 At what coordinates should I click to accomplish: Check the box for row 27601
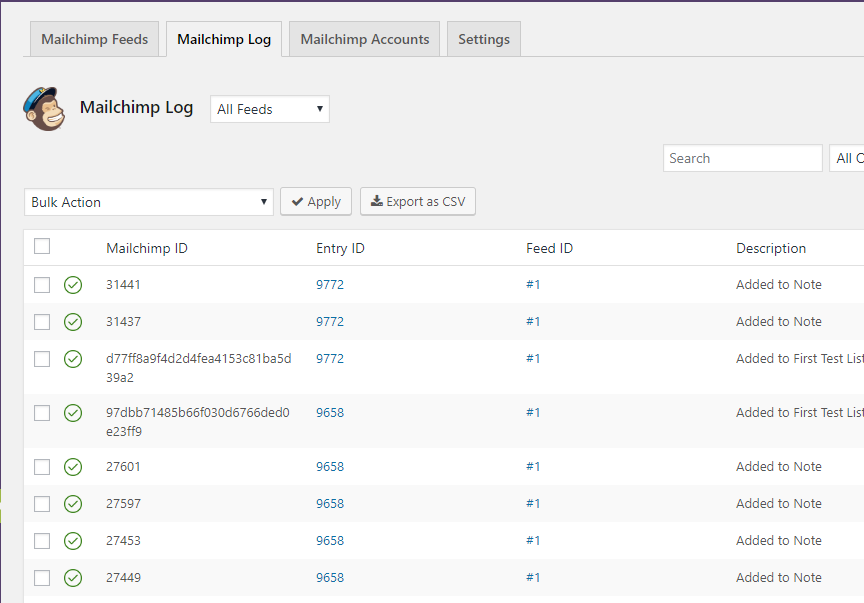click(42, 467)
